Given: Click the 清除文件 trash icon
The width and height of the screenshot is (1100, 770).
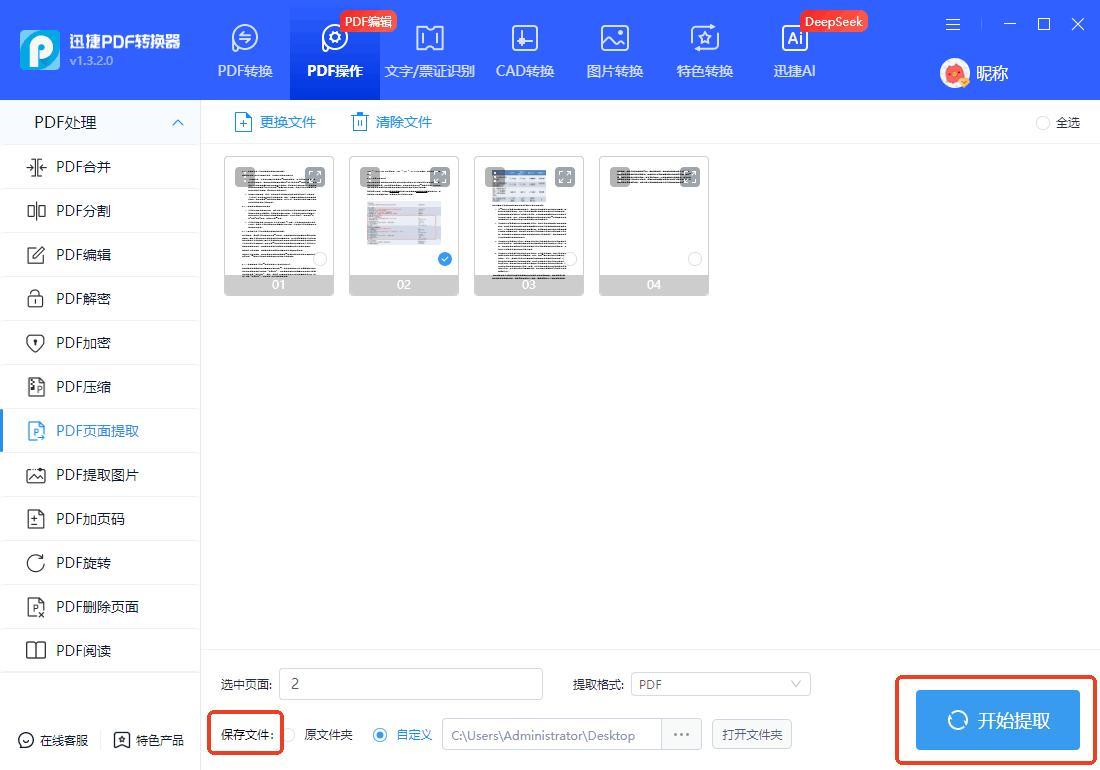Looking at the screenshot, I should (x=360, y=122).
